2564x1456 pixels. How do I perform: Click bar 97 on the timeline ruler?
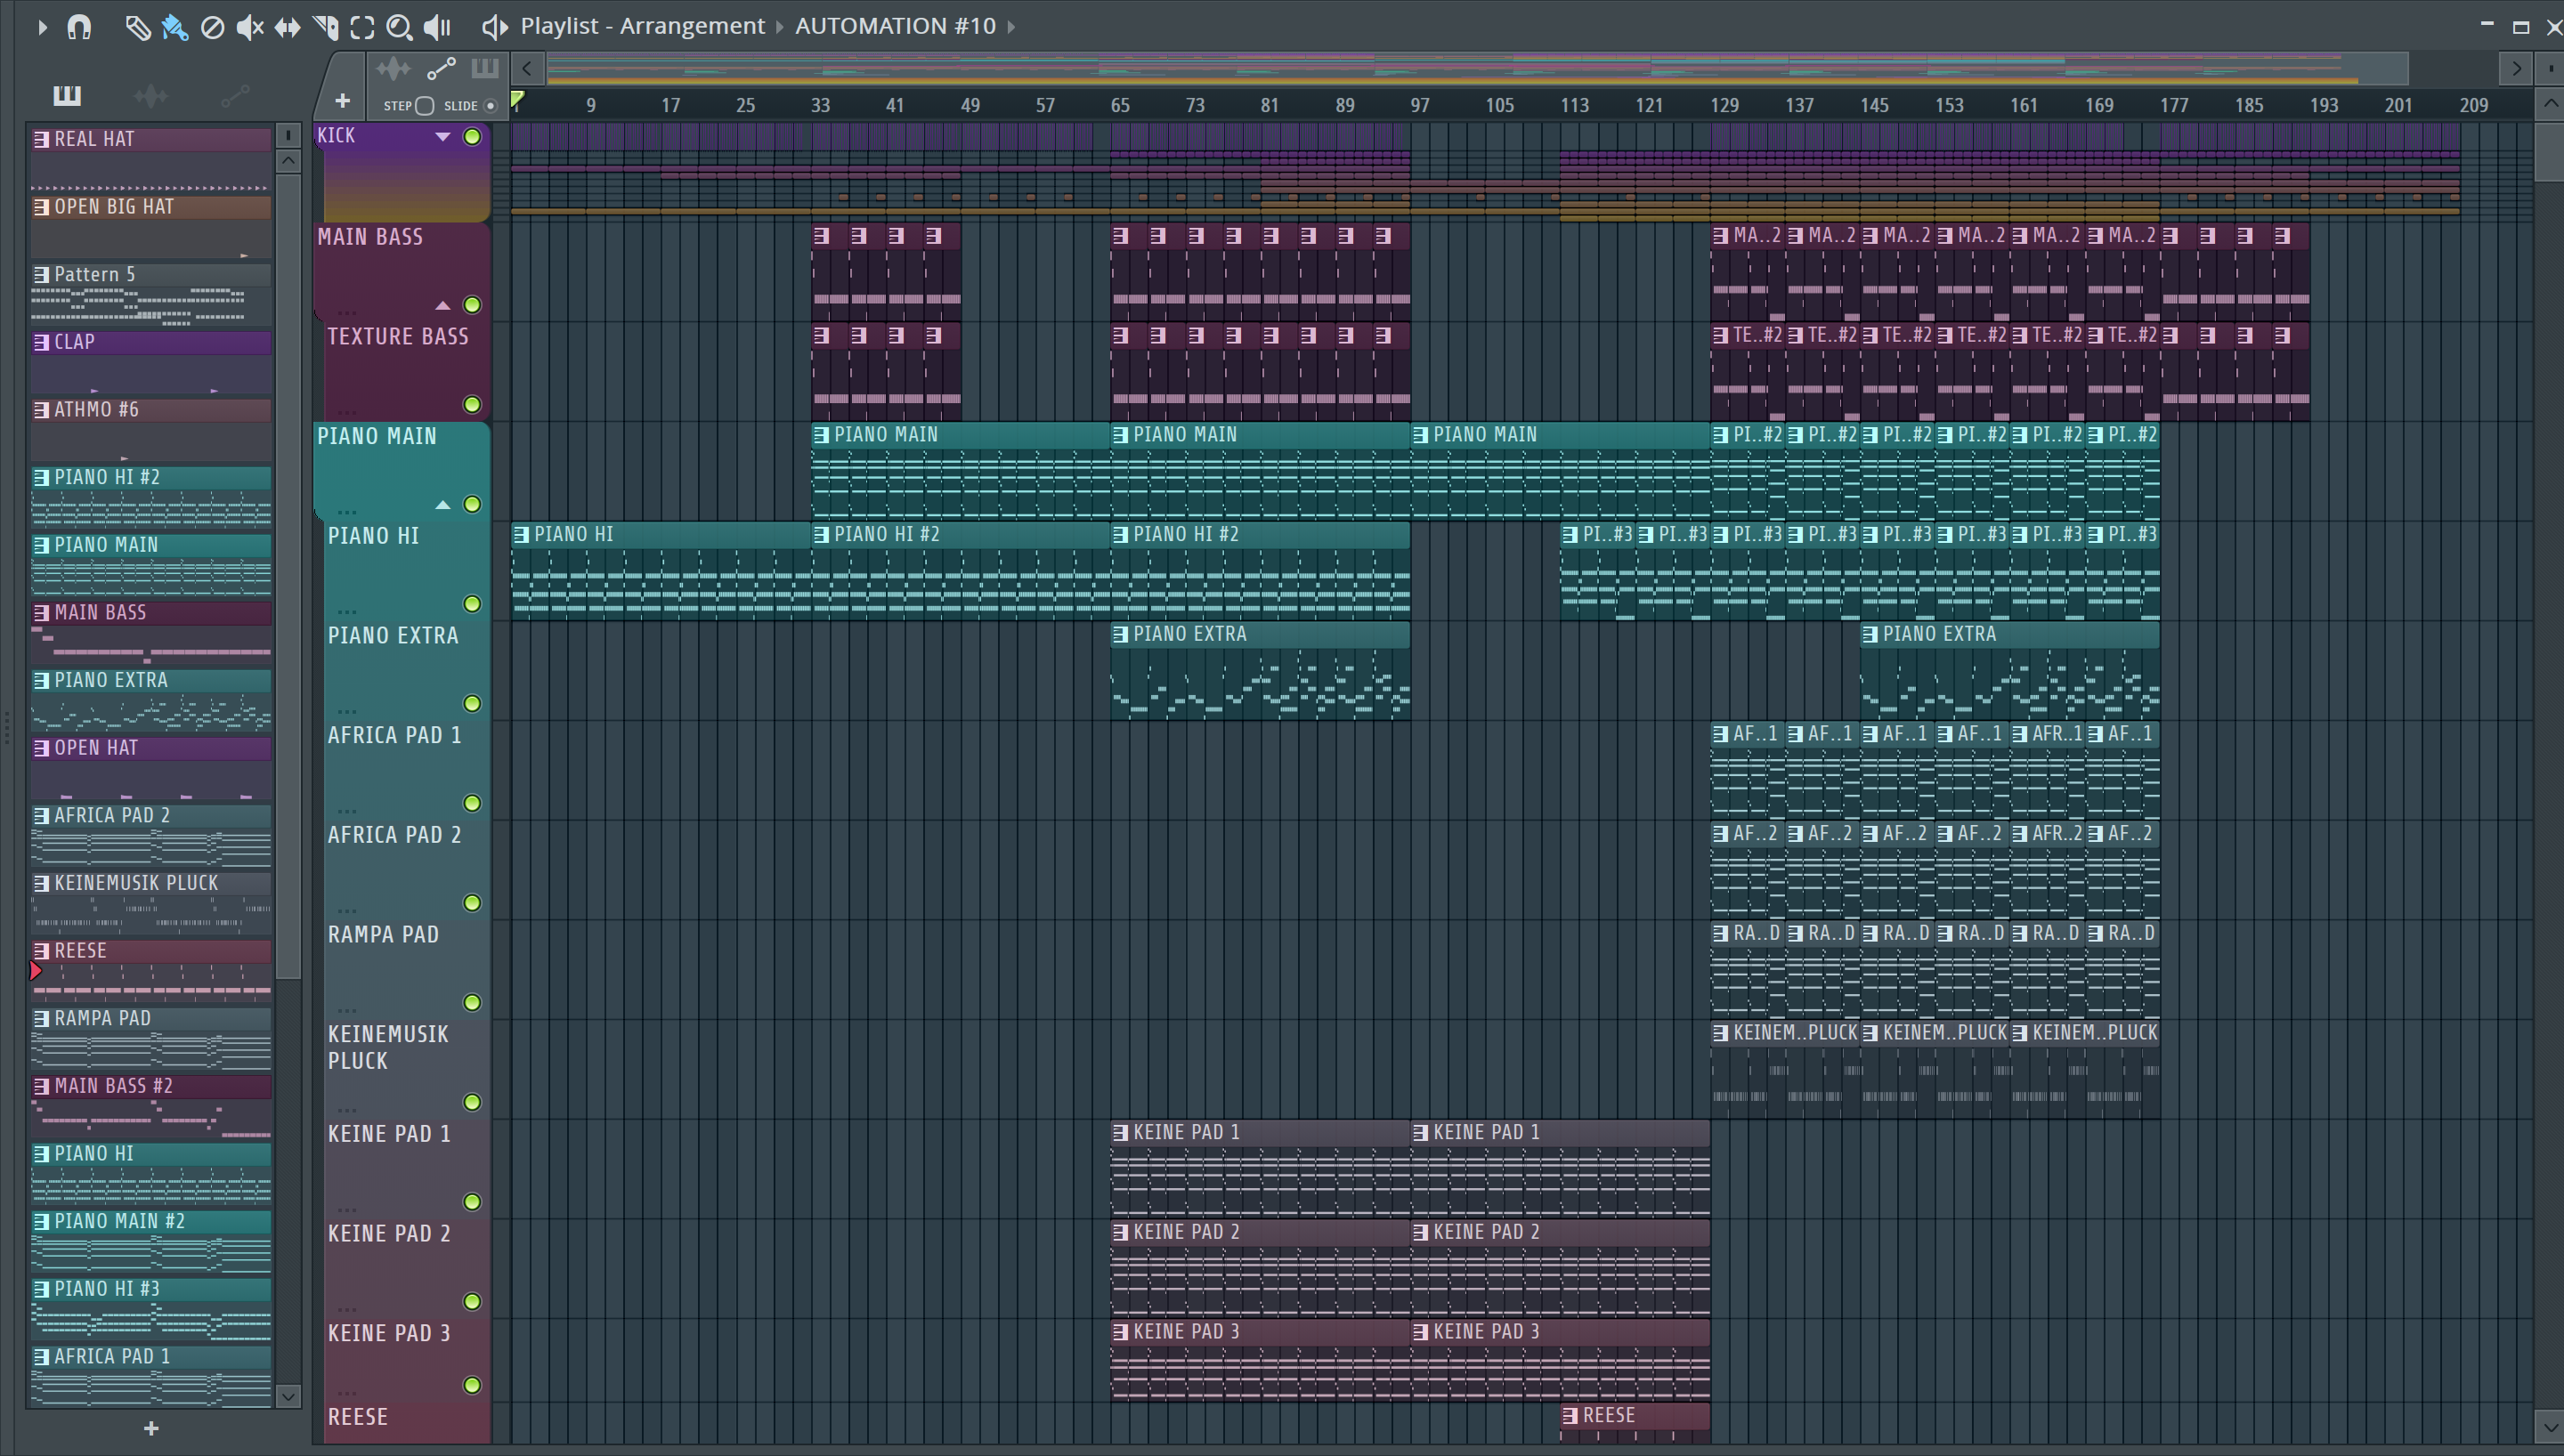click(x=1420, y=105)
